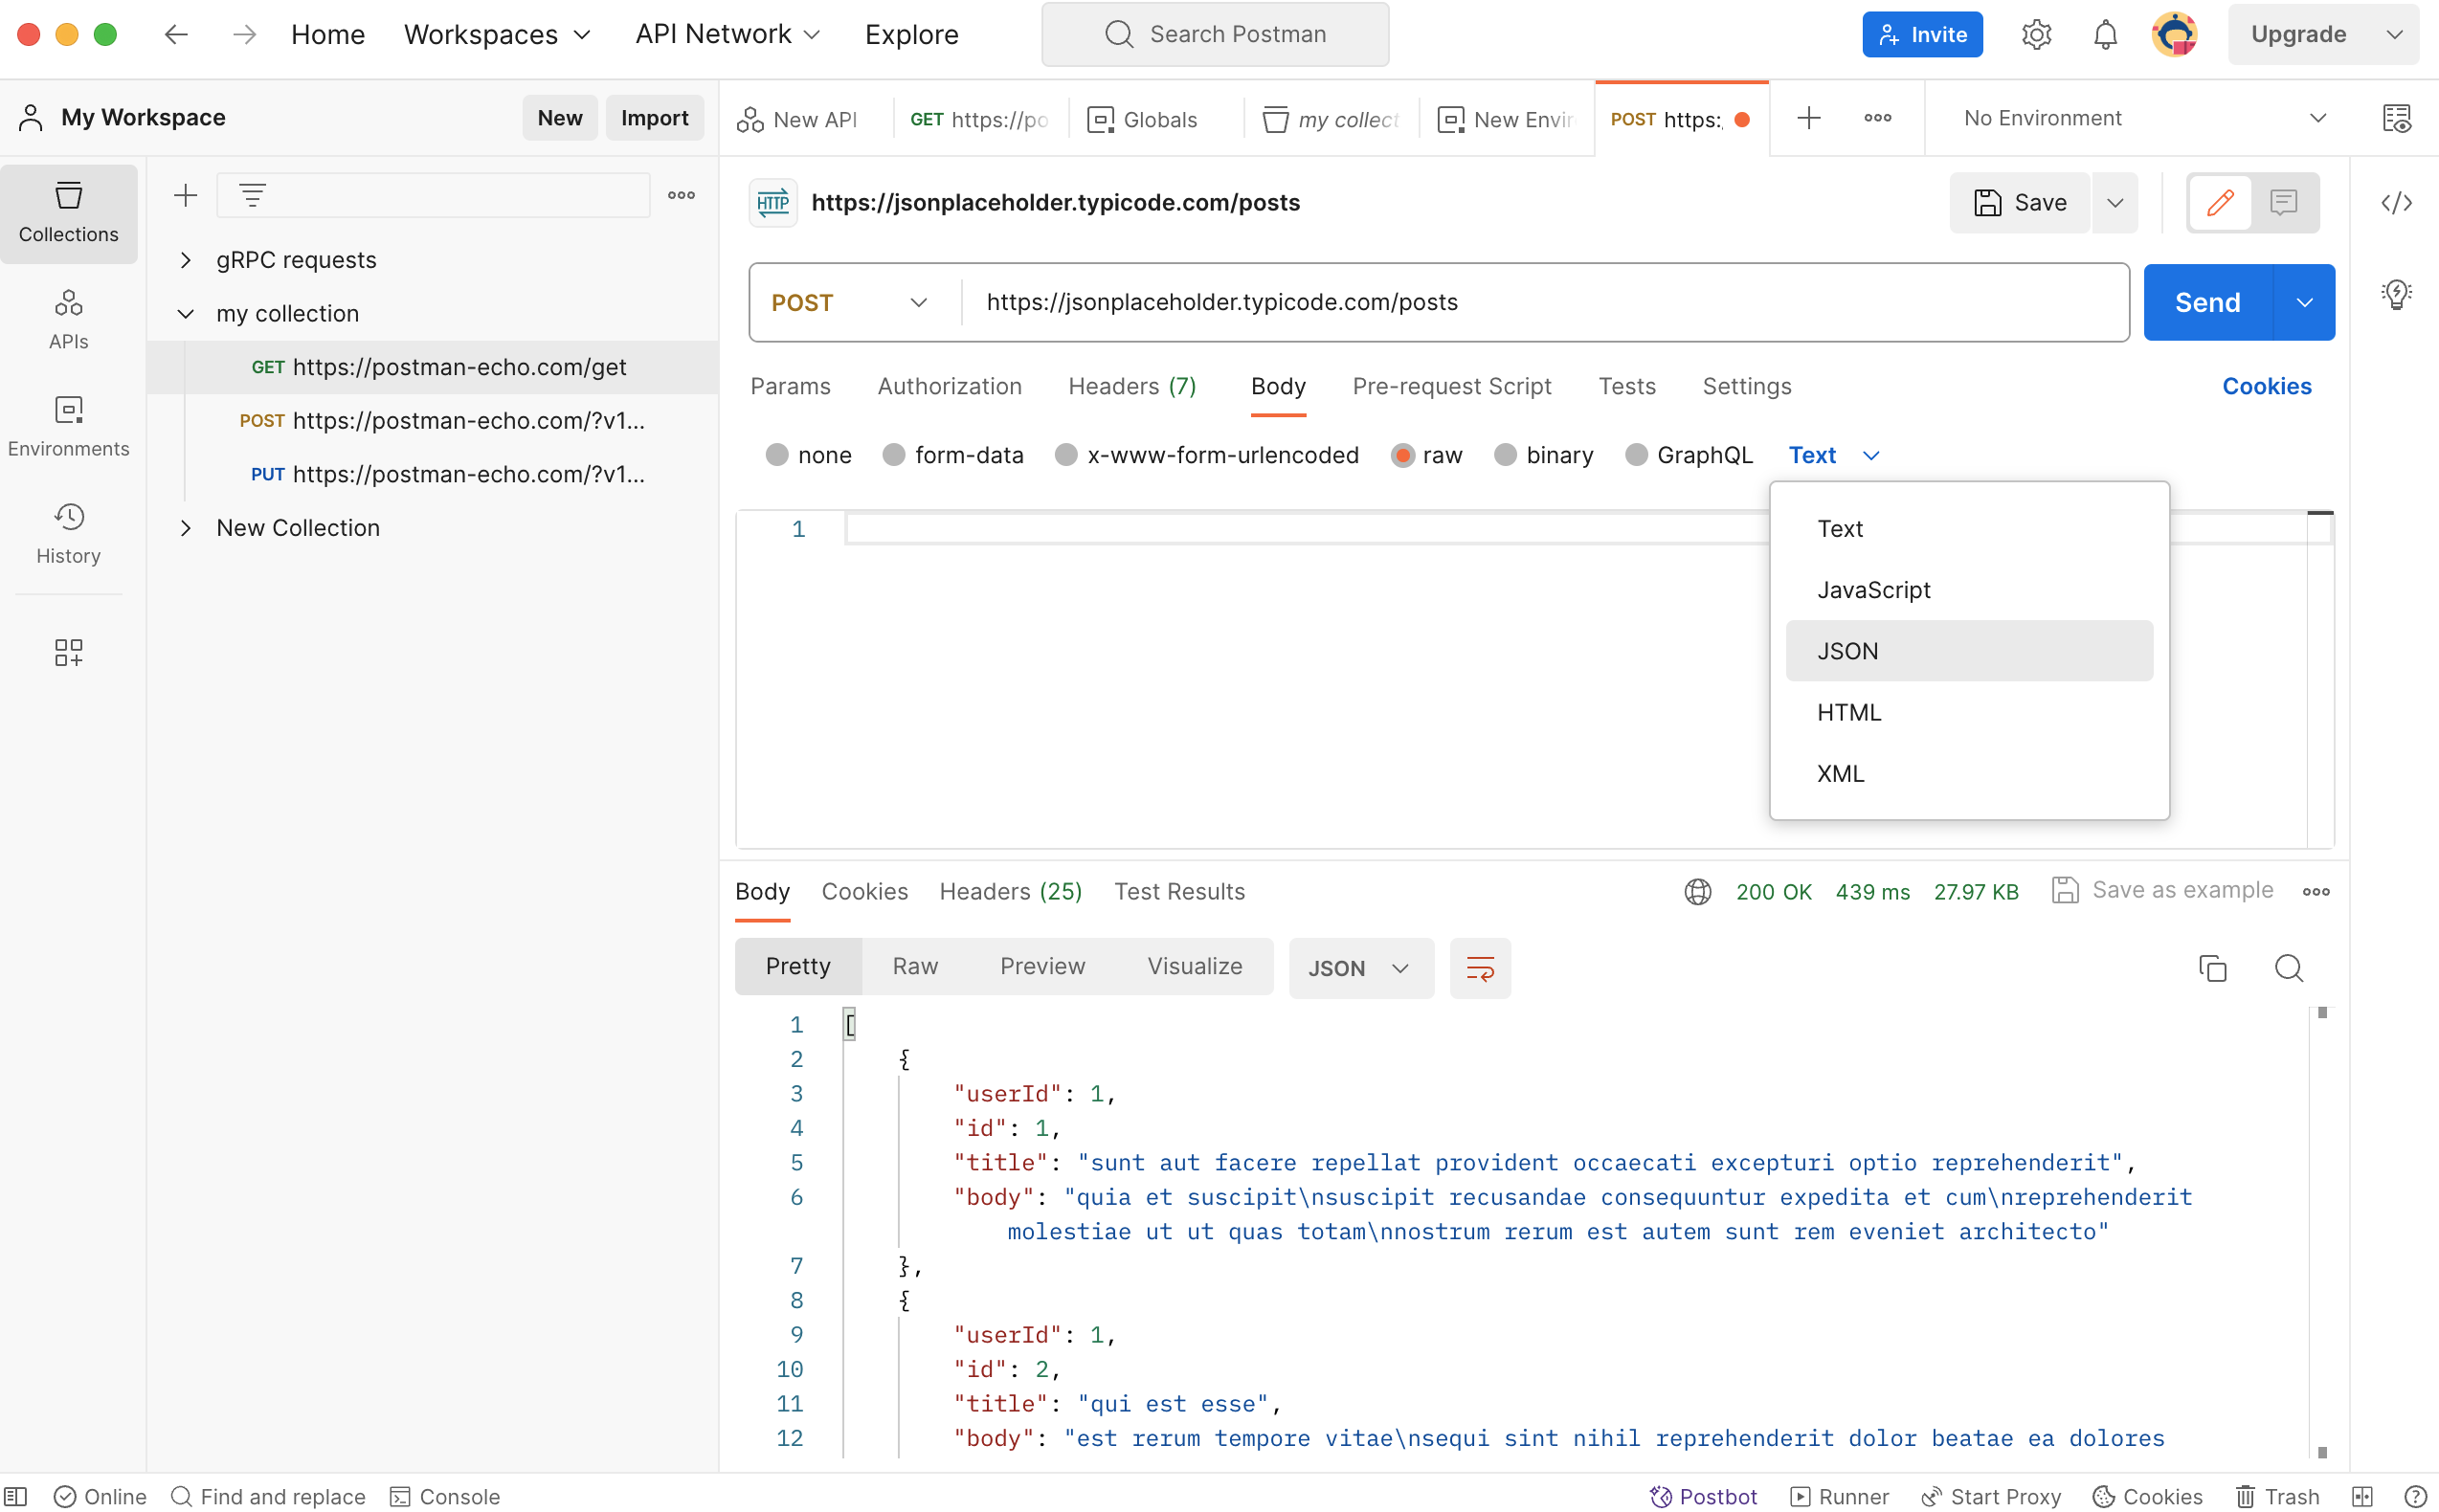Open the POST method dropdown
The width and height of the screenshot is (2439, 1512).
click(x=850, y=303)
